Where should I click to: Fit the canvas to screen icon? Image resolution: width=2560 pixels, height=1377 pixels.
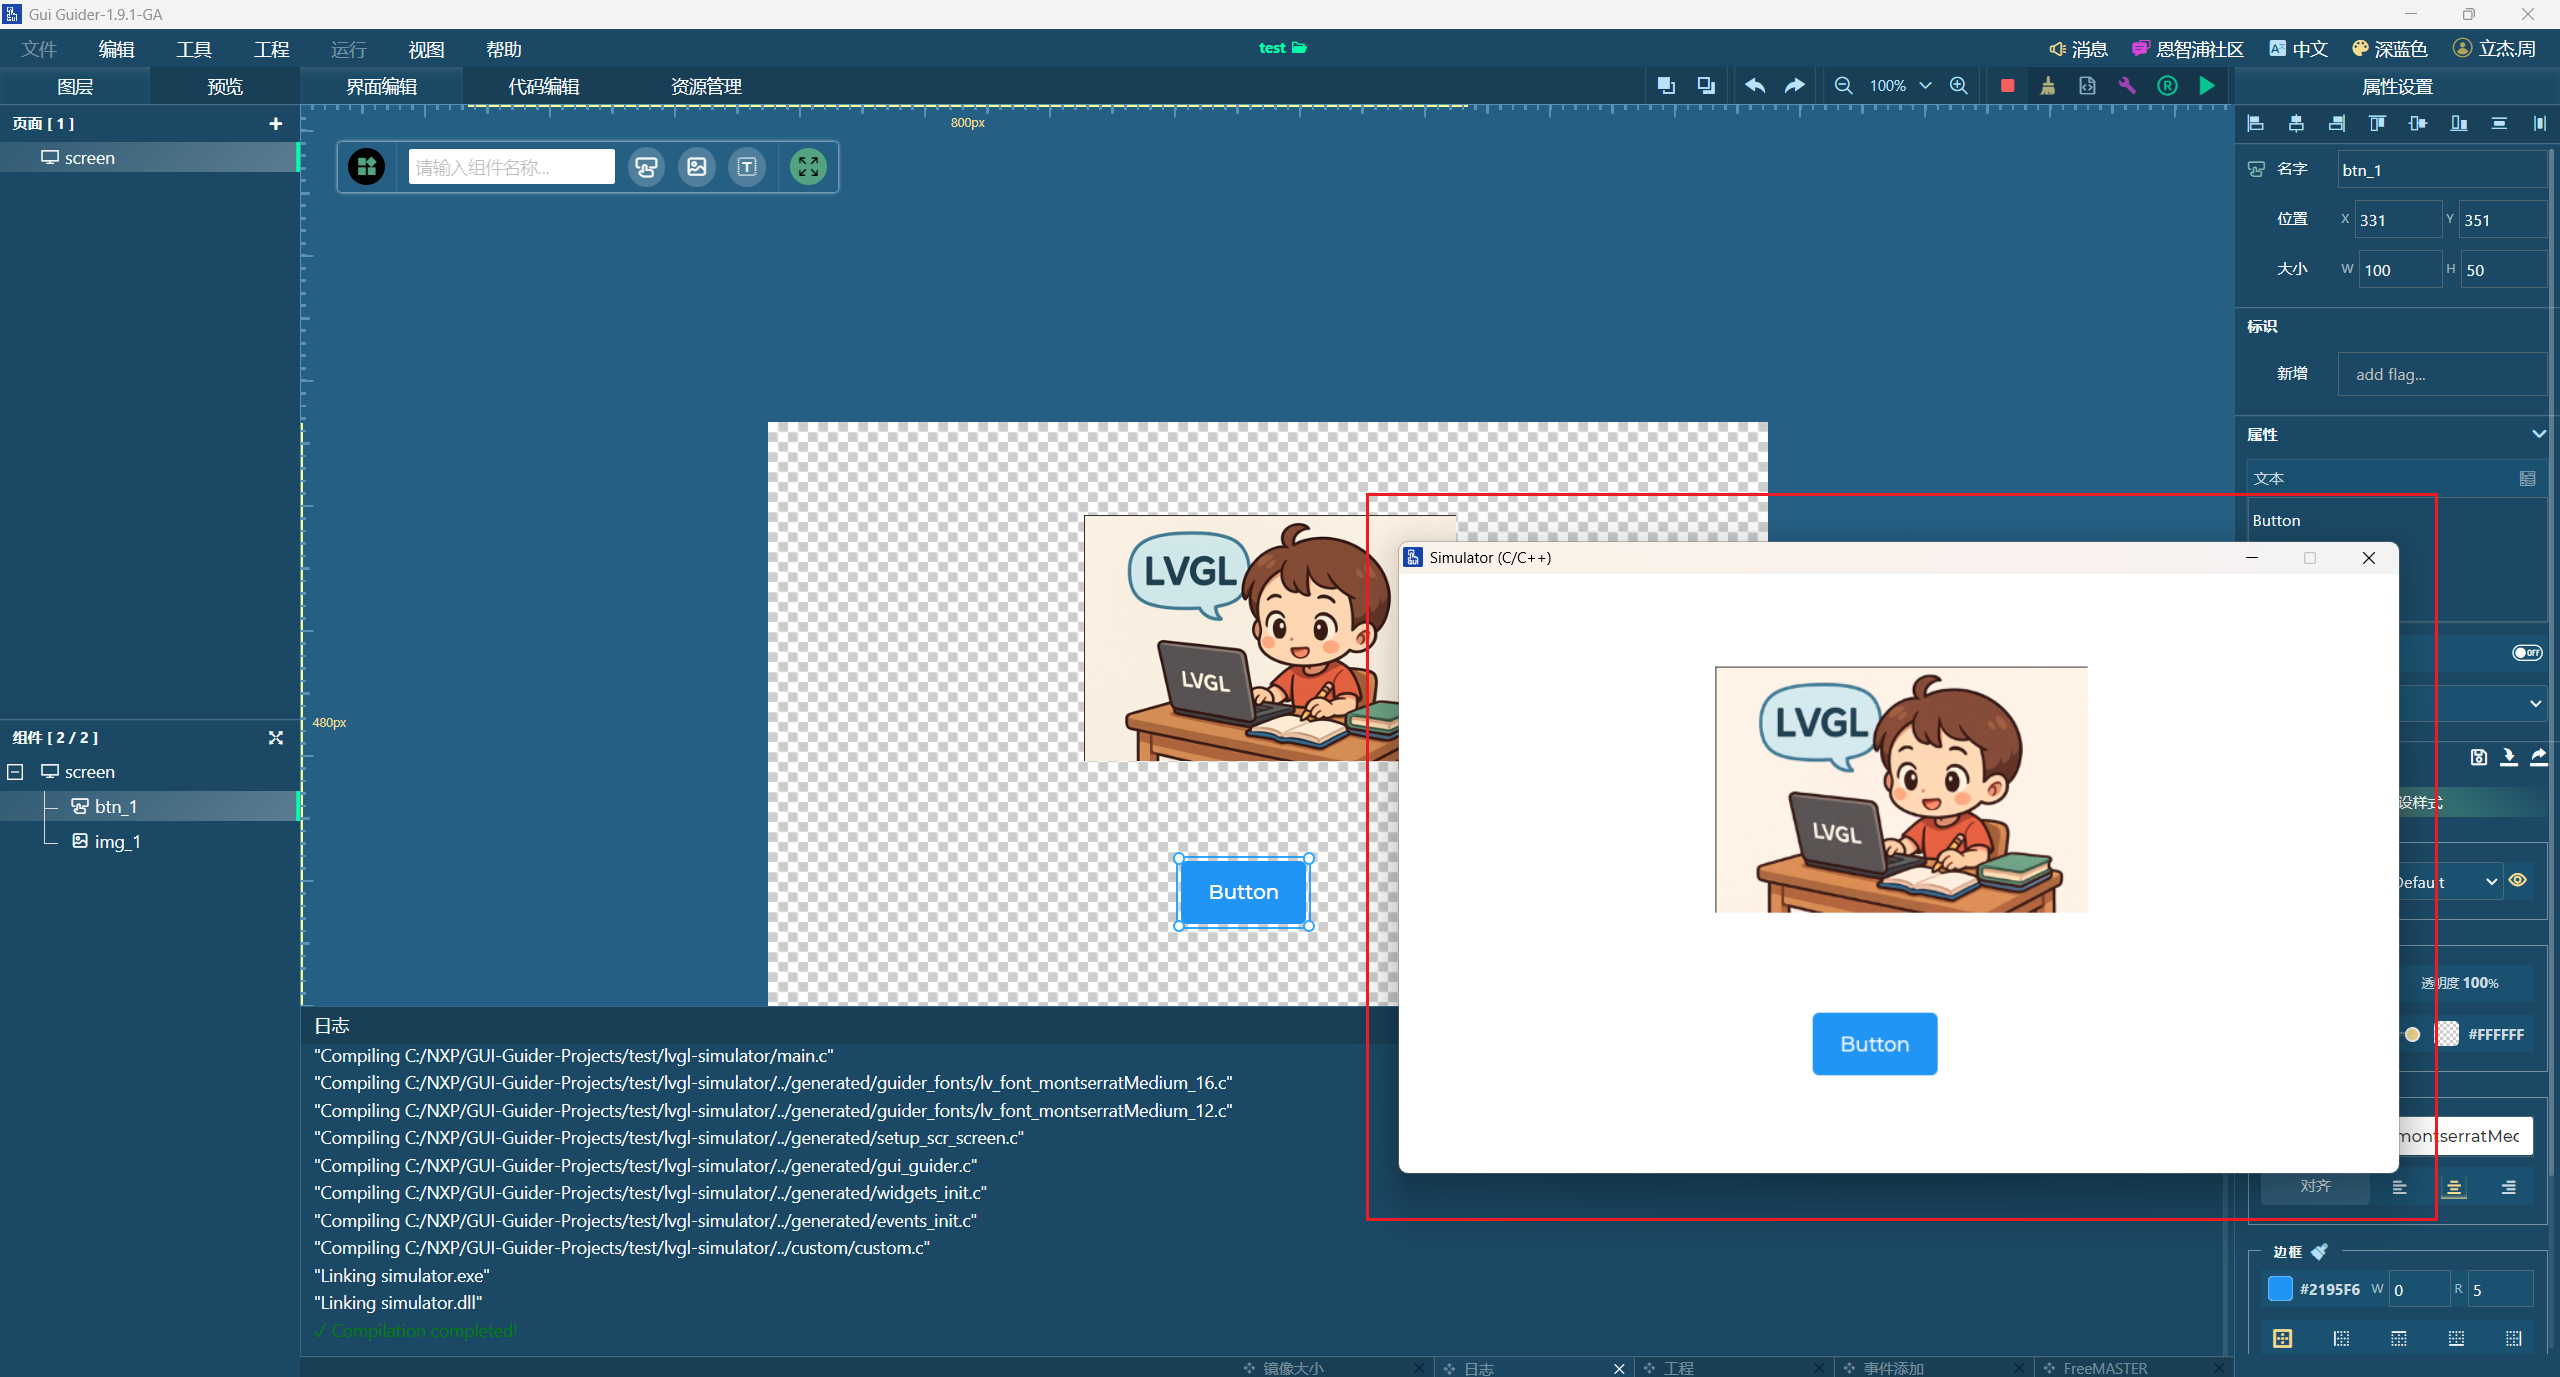coord(808,167)
